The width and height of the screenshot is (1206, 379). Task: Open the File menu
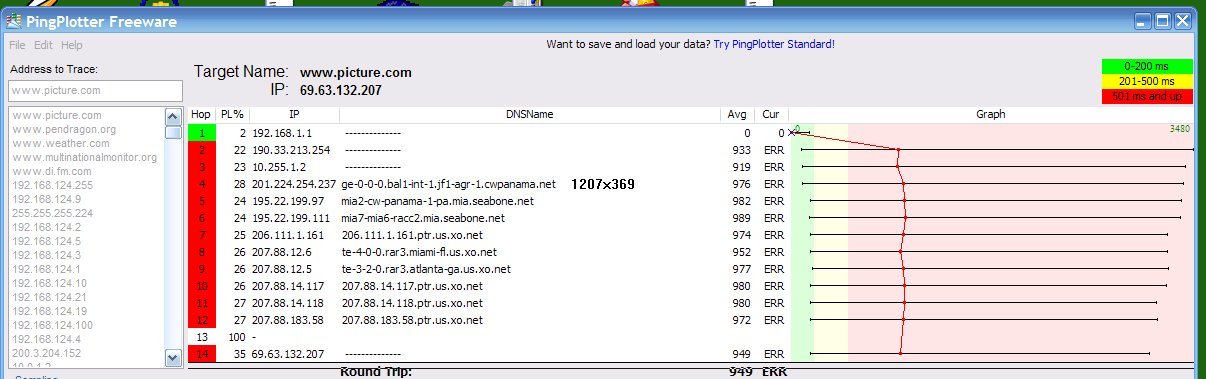17,45
